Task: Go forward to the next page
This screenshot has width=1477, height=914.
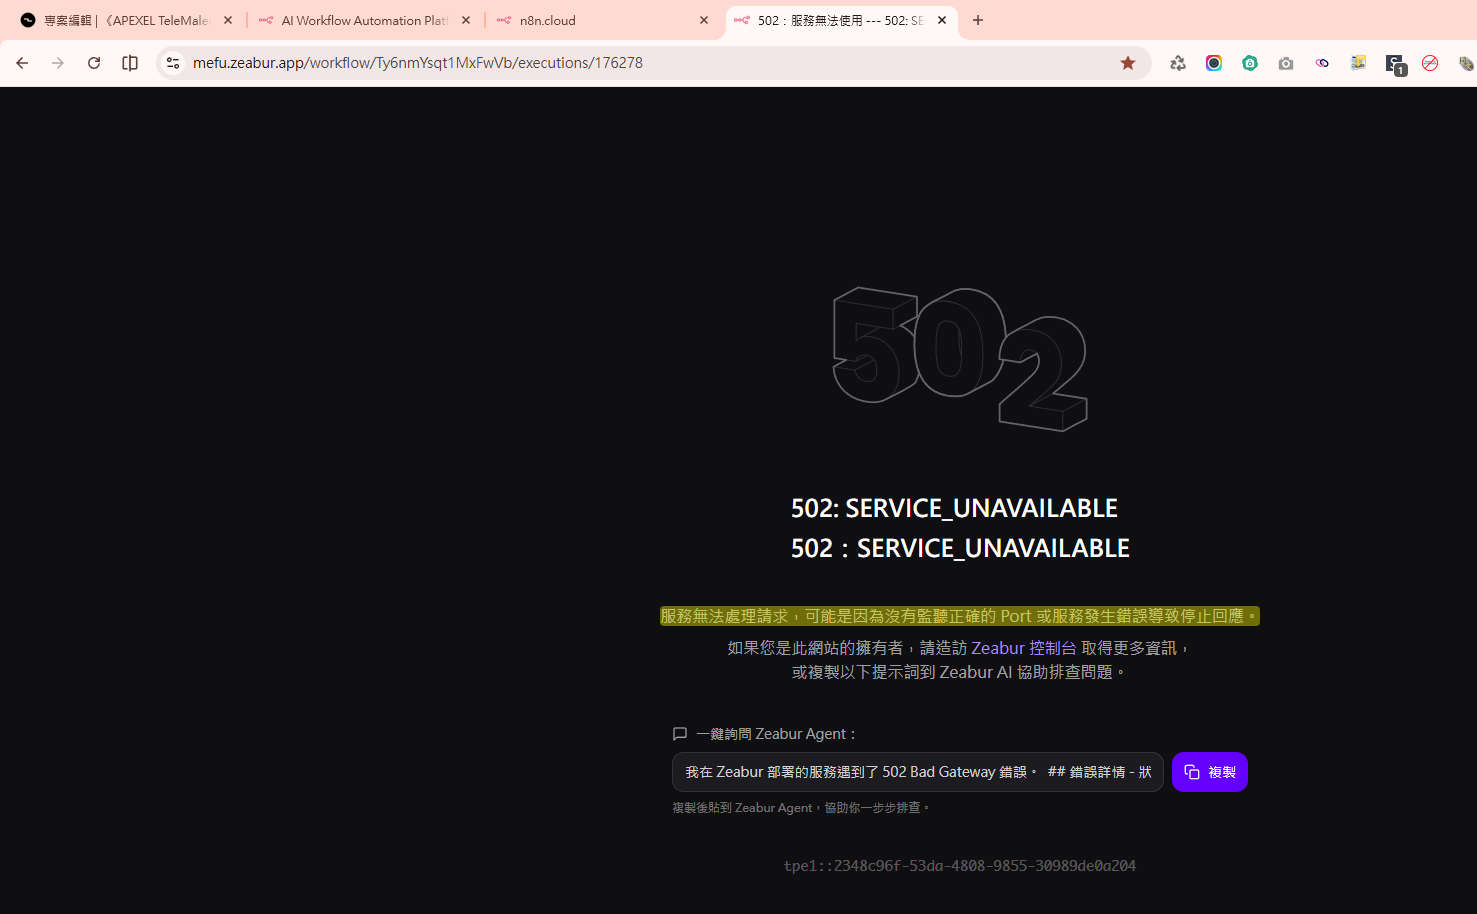Action: click(x=58, y=63)
